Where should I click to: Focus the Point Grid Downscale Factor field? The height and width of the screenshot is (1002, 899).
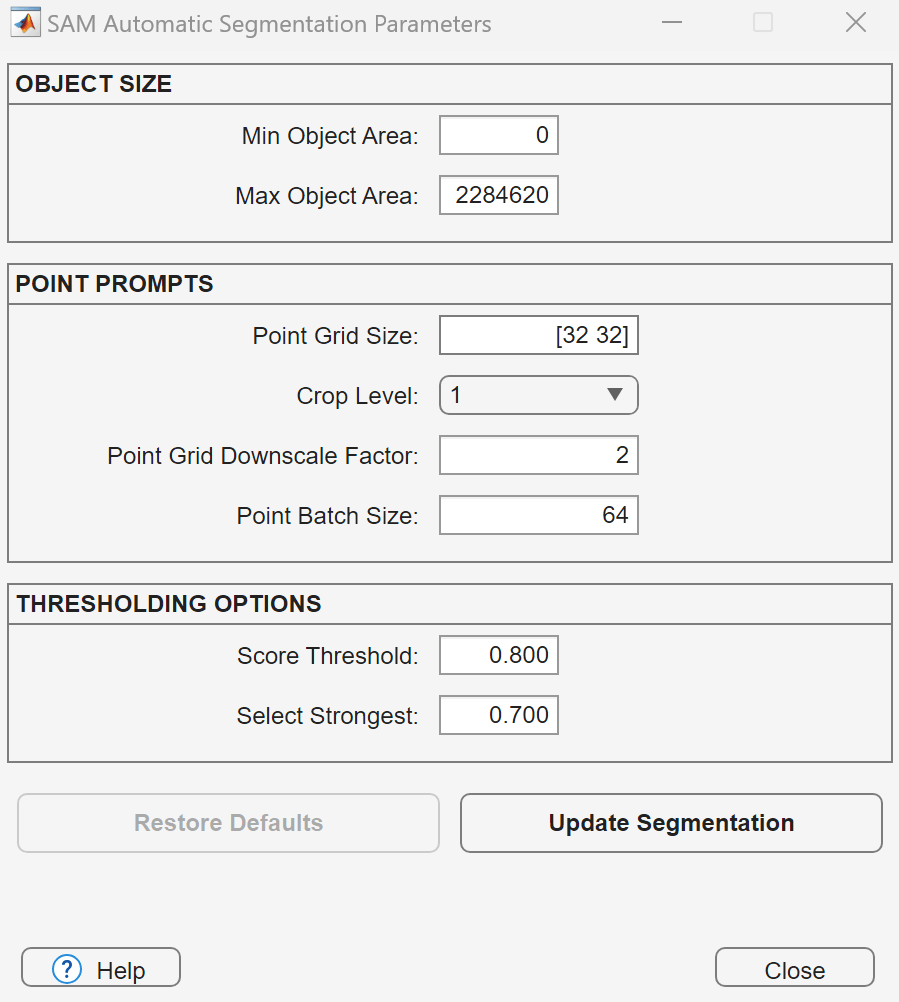(538, 456)
